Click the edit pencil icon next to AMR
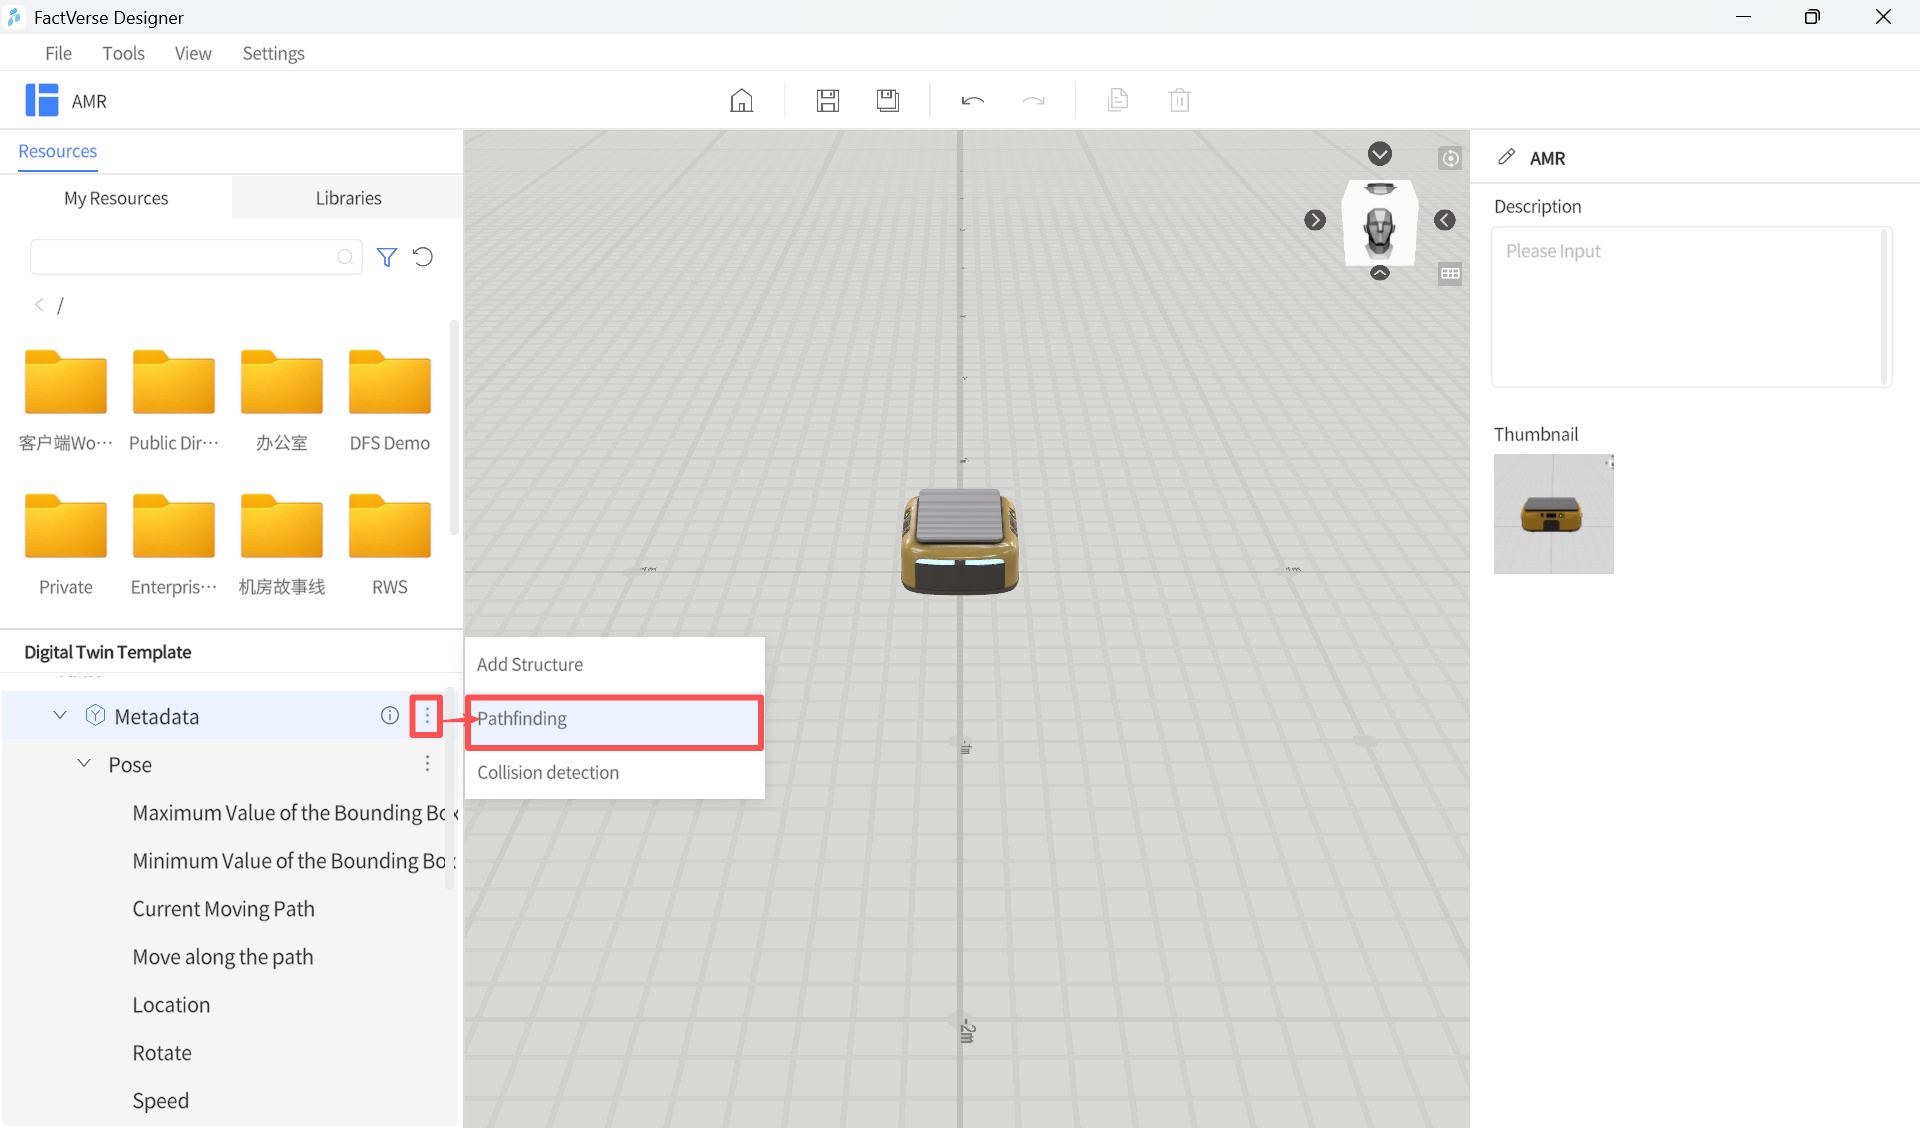The height and width of the screenshot is (1128, 1920). pos(1507,157)
